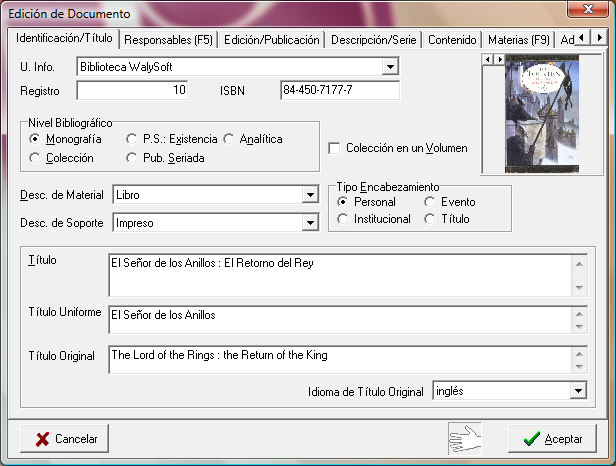The width and height of the screenshot is (616, 466).
Task: Click the right arrow above the cover image
Action: (497, 60)
